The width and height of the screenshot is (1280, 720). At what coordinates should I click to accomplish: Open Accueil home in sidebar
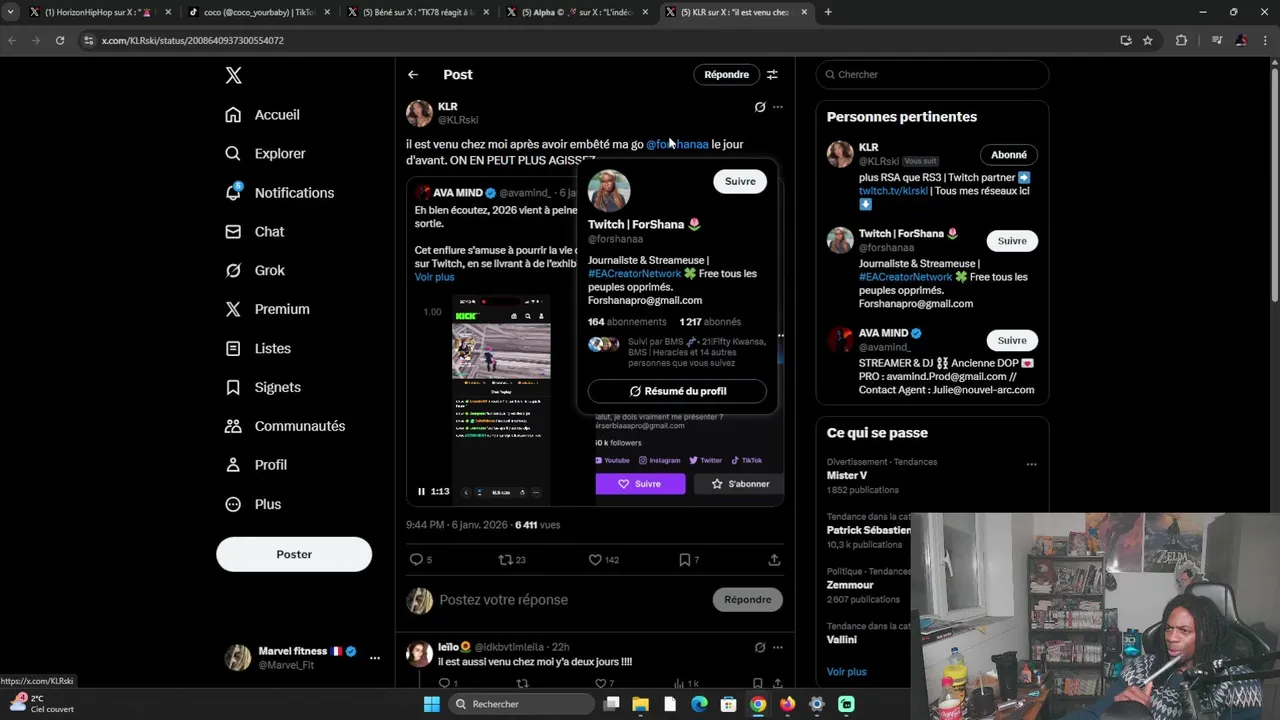tap(263, 115)
